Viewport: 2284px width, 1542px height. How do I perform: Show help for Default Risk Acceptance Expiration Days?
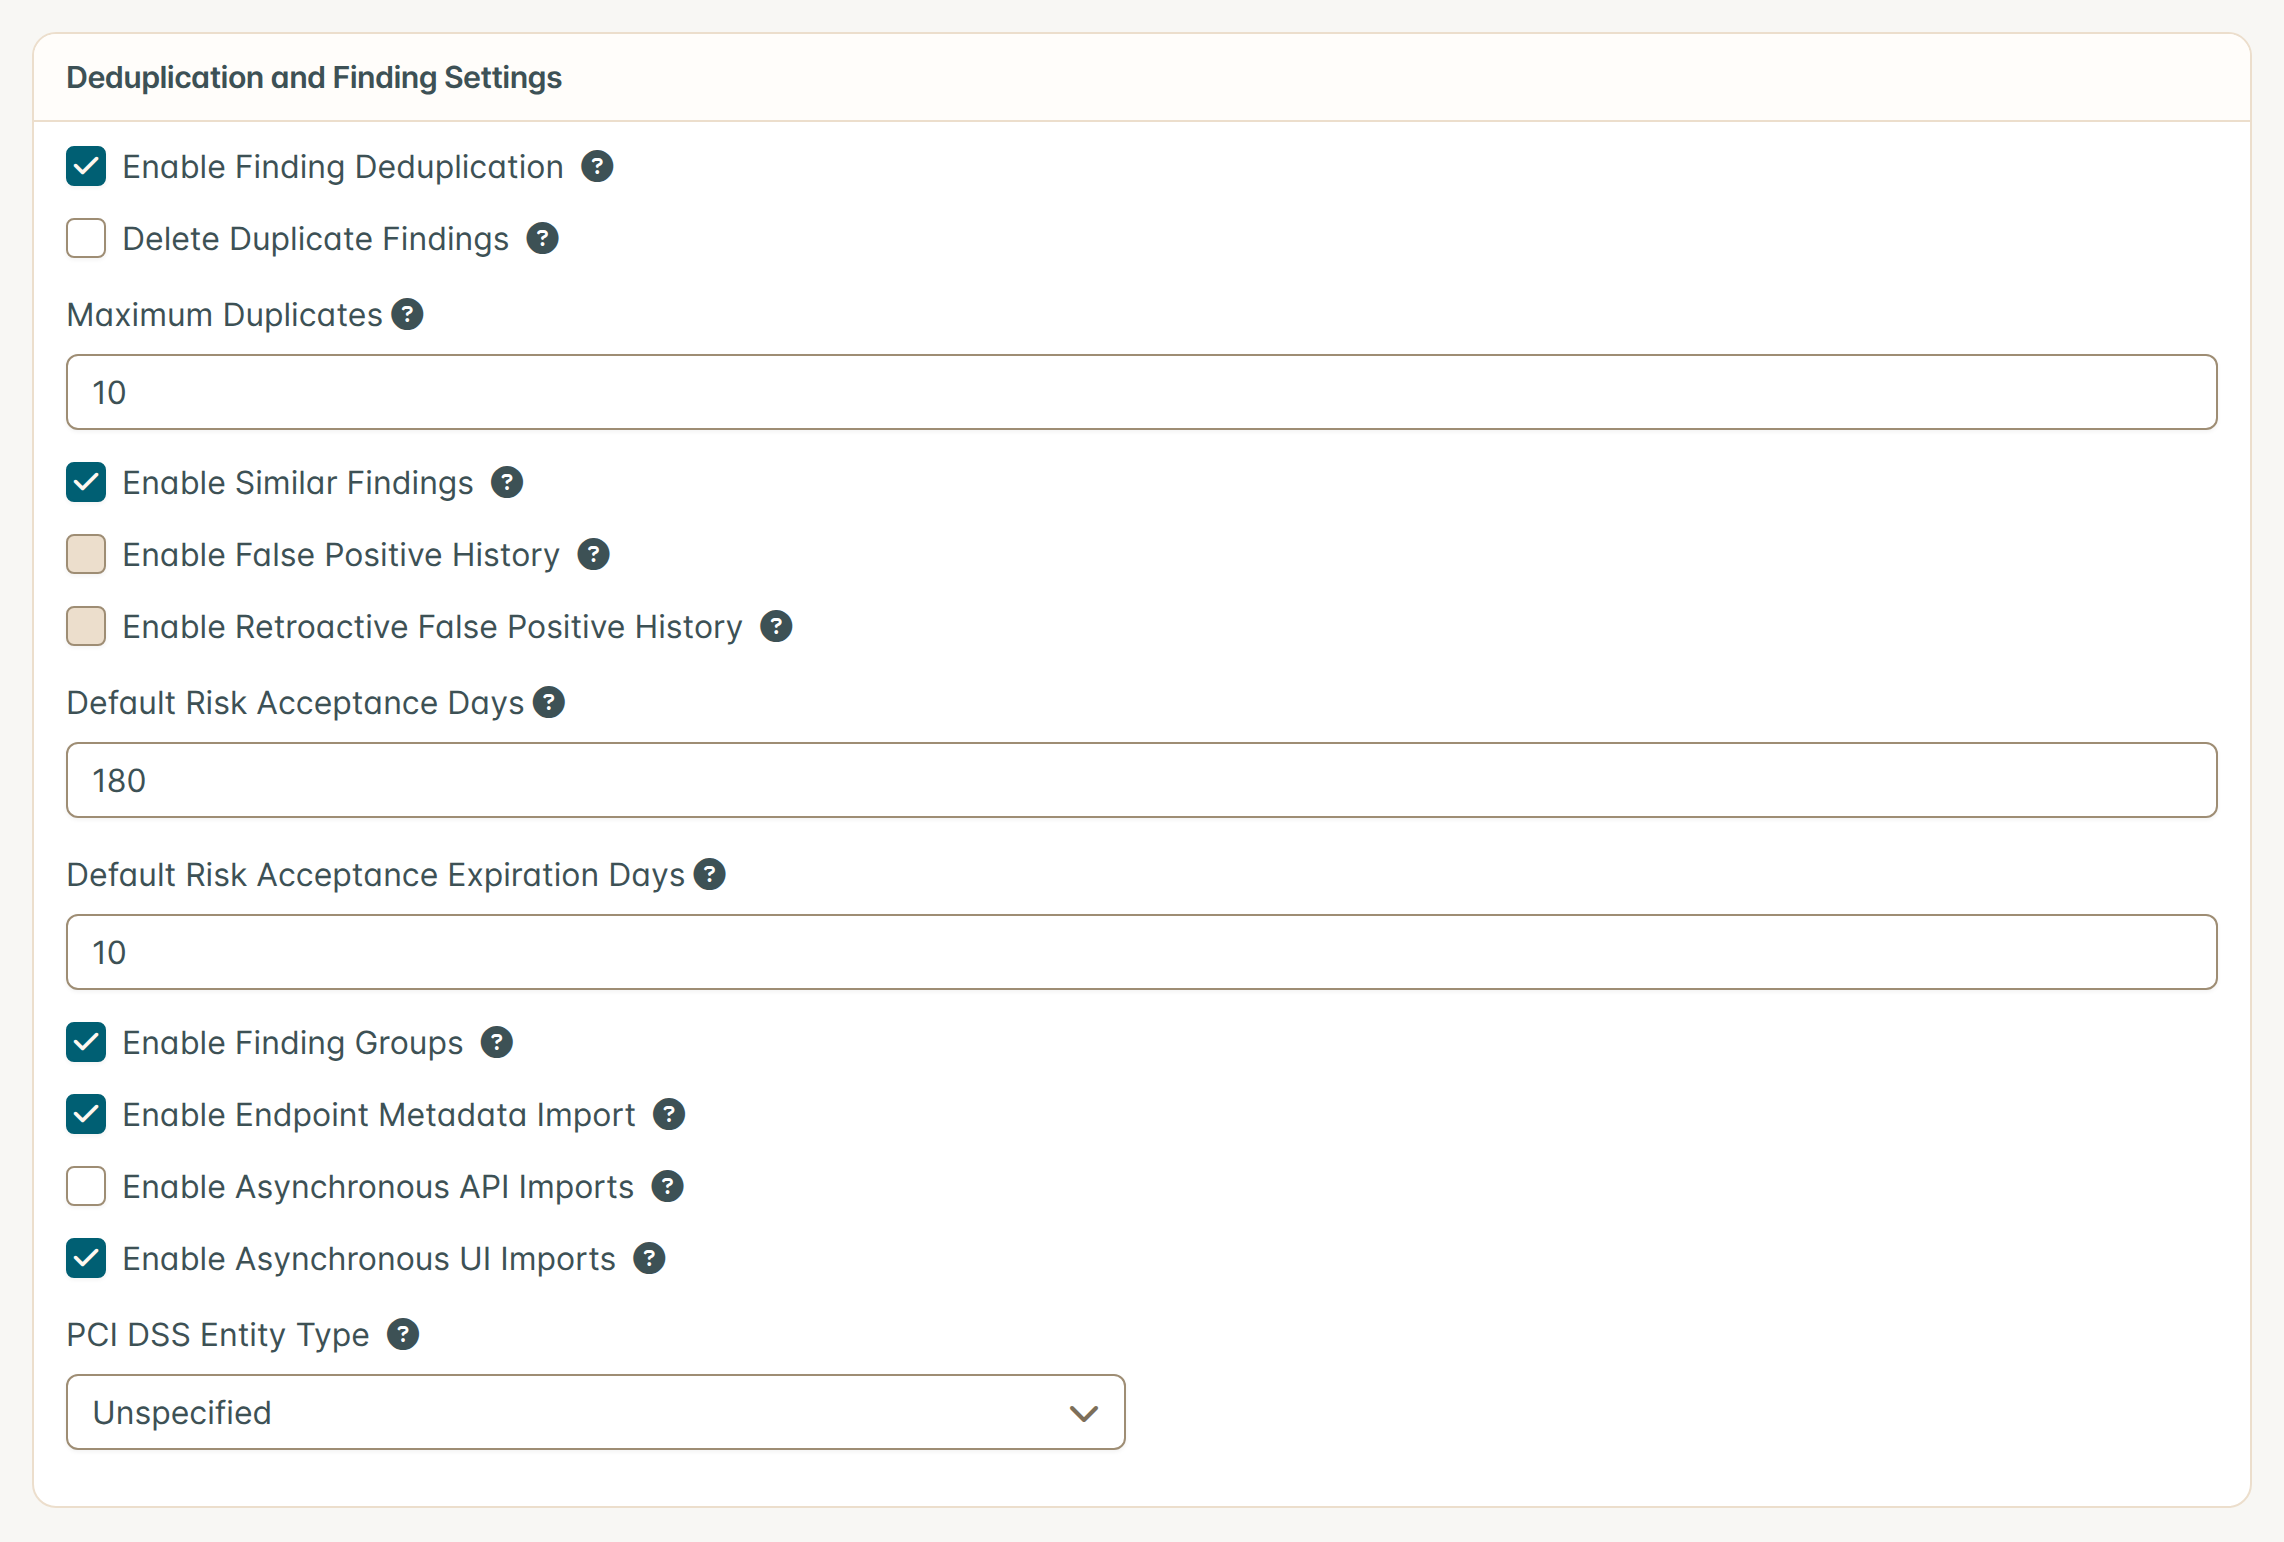[x=709, y=874]
